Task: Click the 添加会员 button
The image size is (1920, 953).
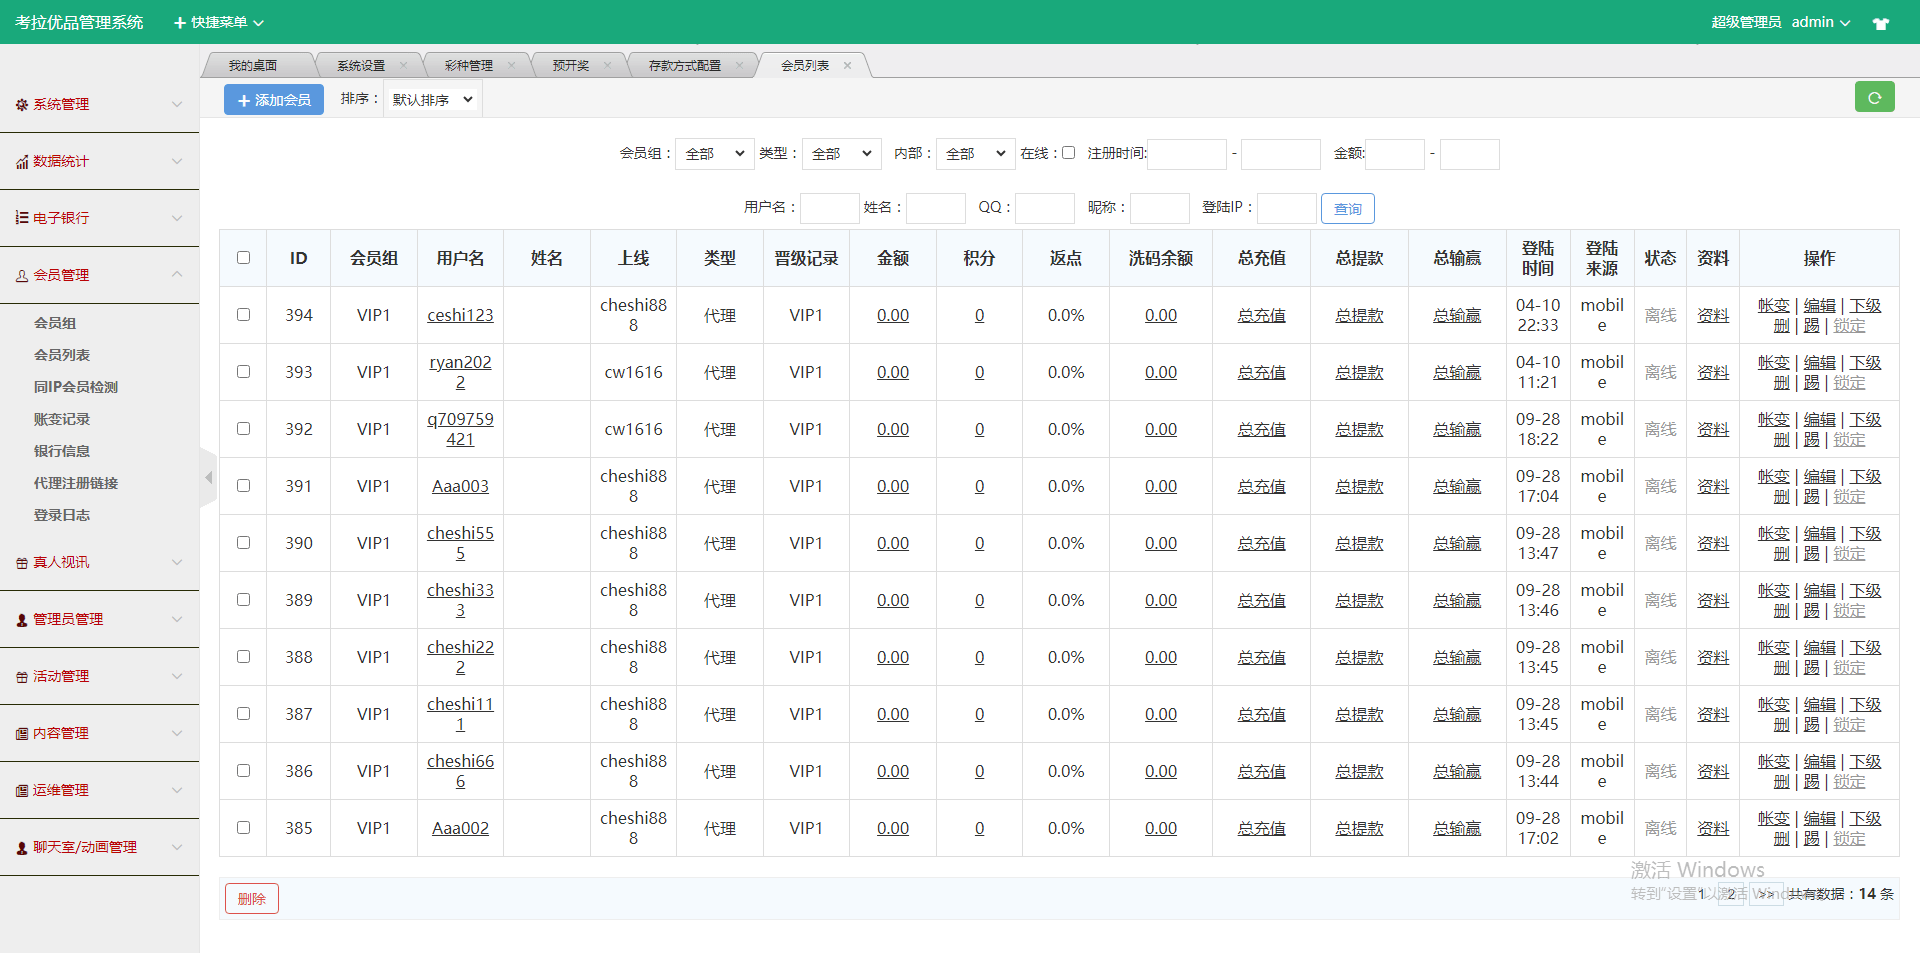Action: click(x=273, y=100)
